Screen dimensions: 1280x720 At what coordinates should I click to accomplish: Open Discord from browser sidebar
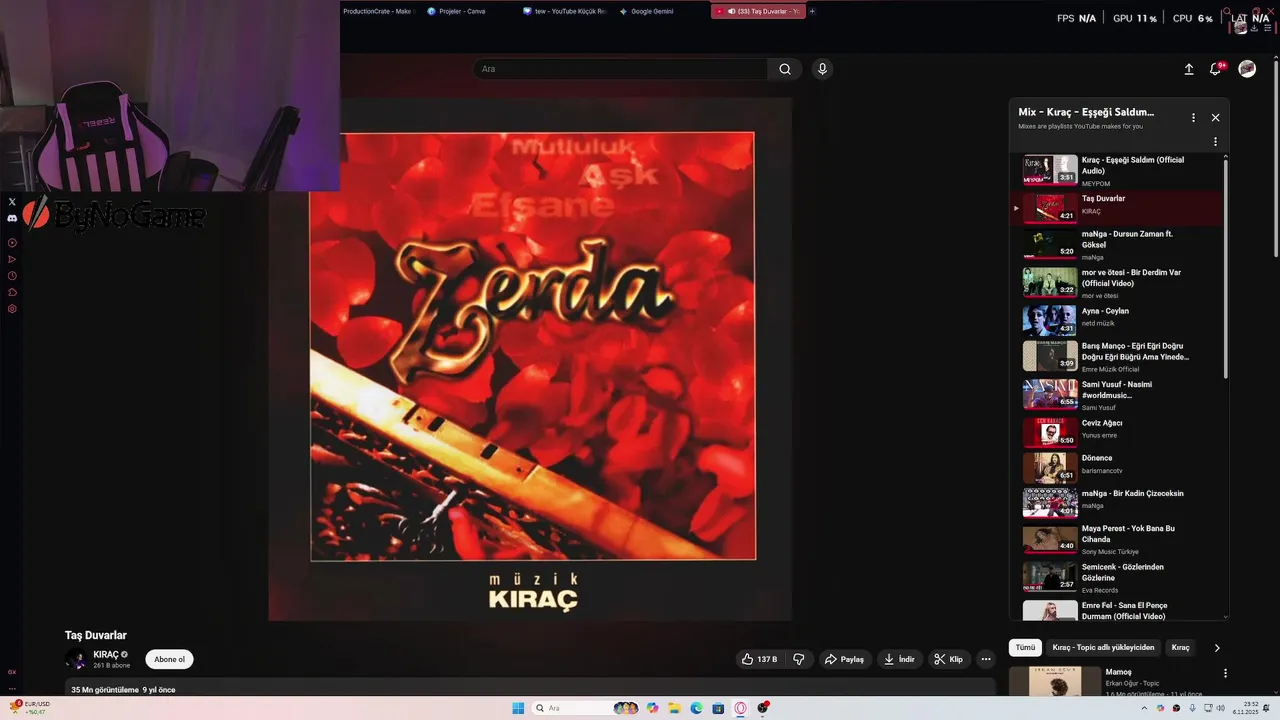[12, 218]
